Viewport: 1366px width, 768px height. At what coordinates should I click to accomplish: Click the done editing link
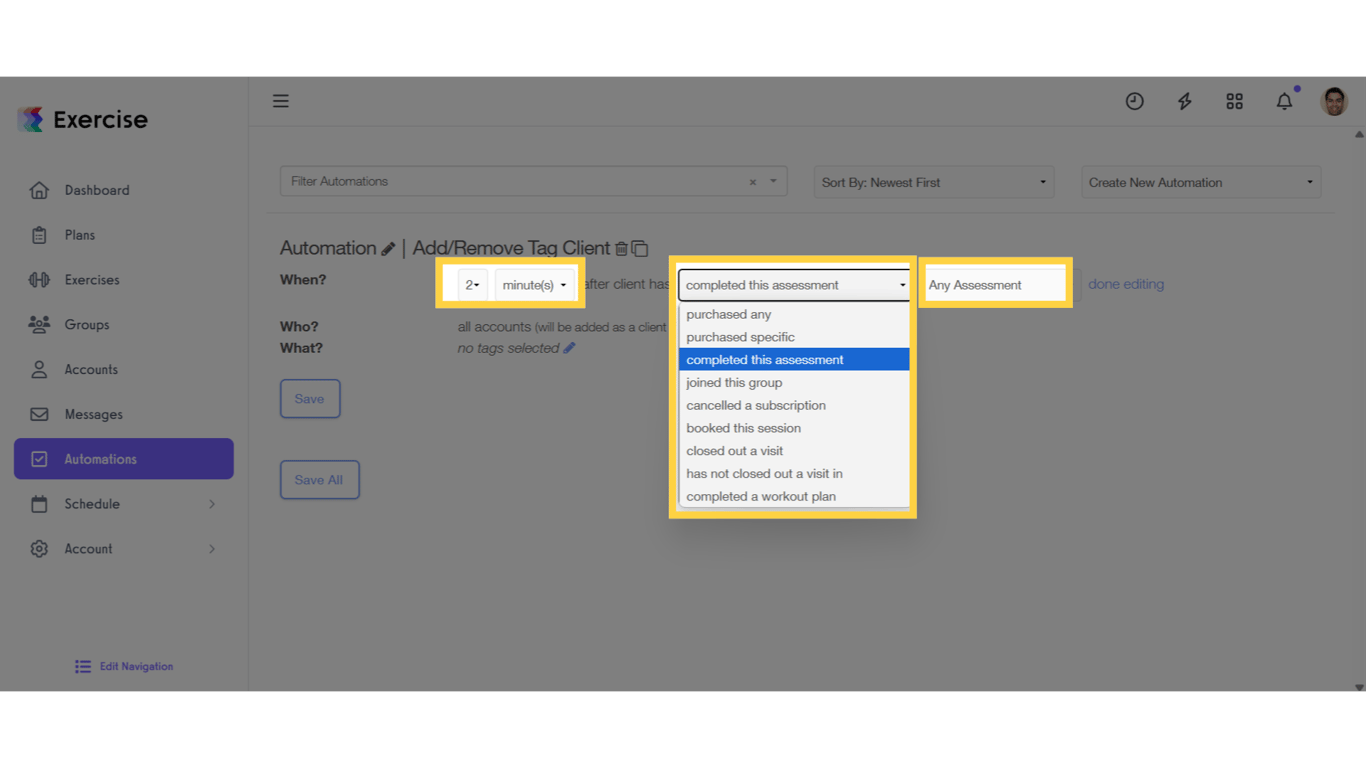(1126, 284)
